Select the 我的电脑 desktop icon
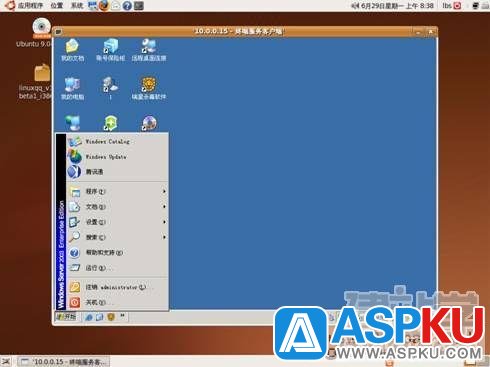Viewport: 490px width, 367px height. [72, 89]
